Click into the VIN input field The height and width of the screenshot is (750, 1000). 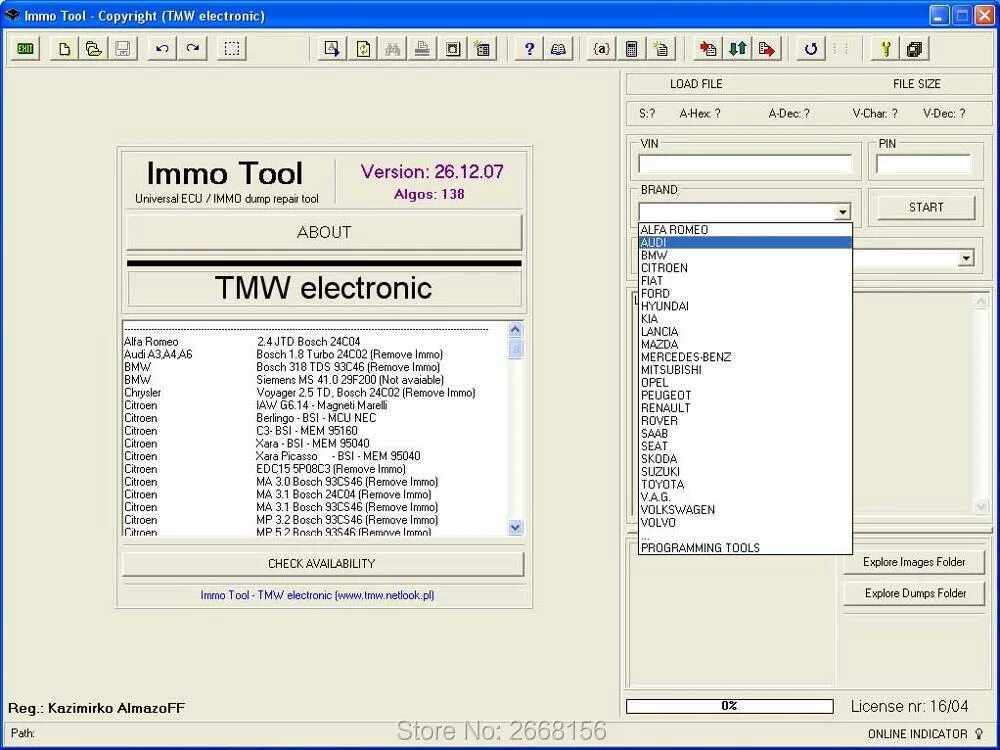coord(745,164)
